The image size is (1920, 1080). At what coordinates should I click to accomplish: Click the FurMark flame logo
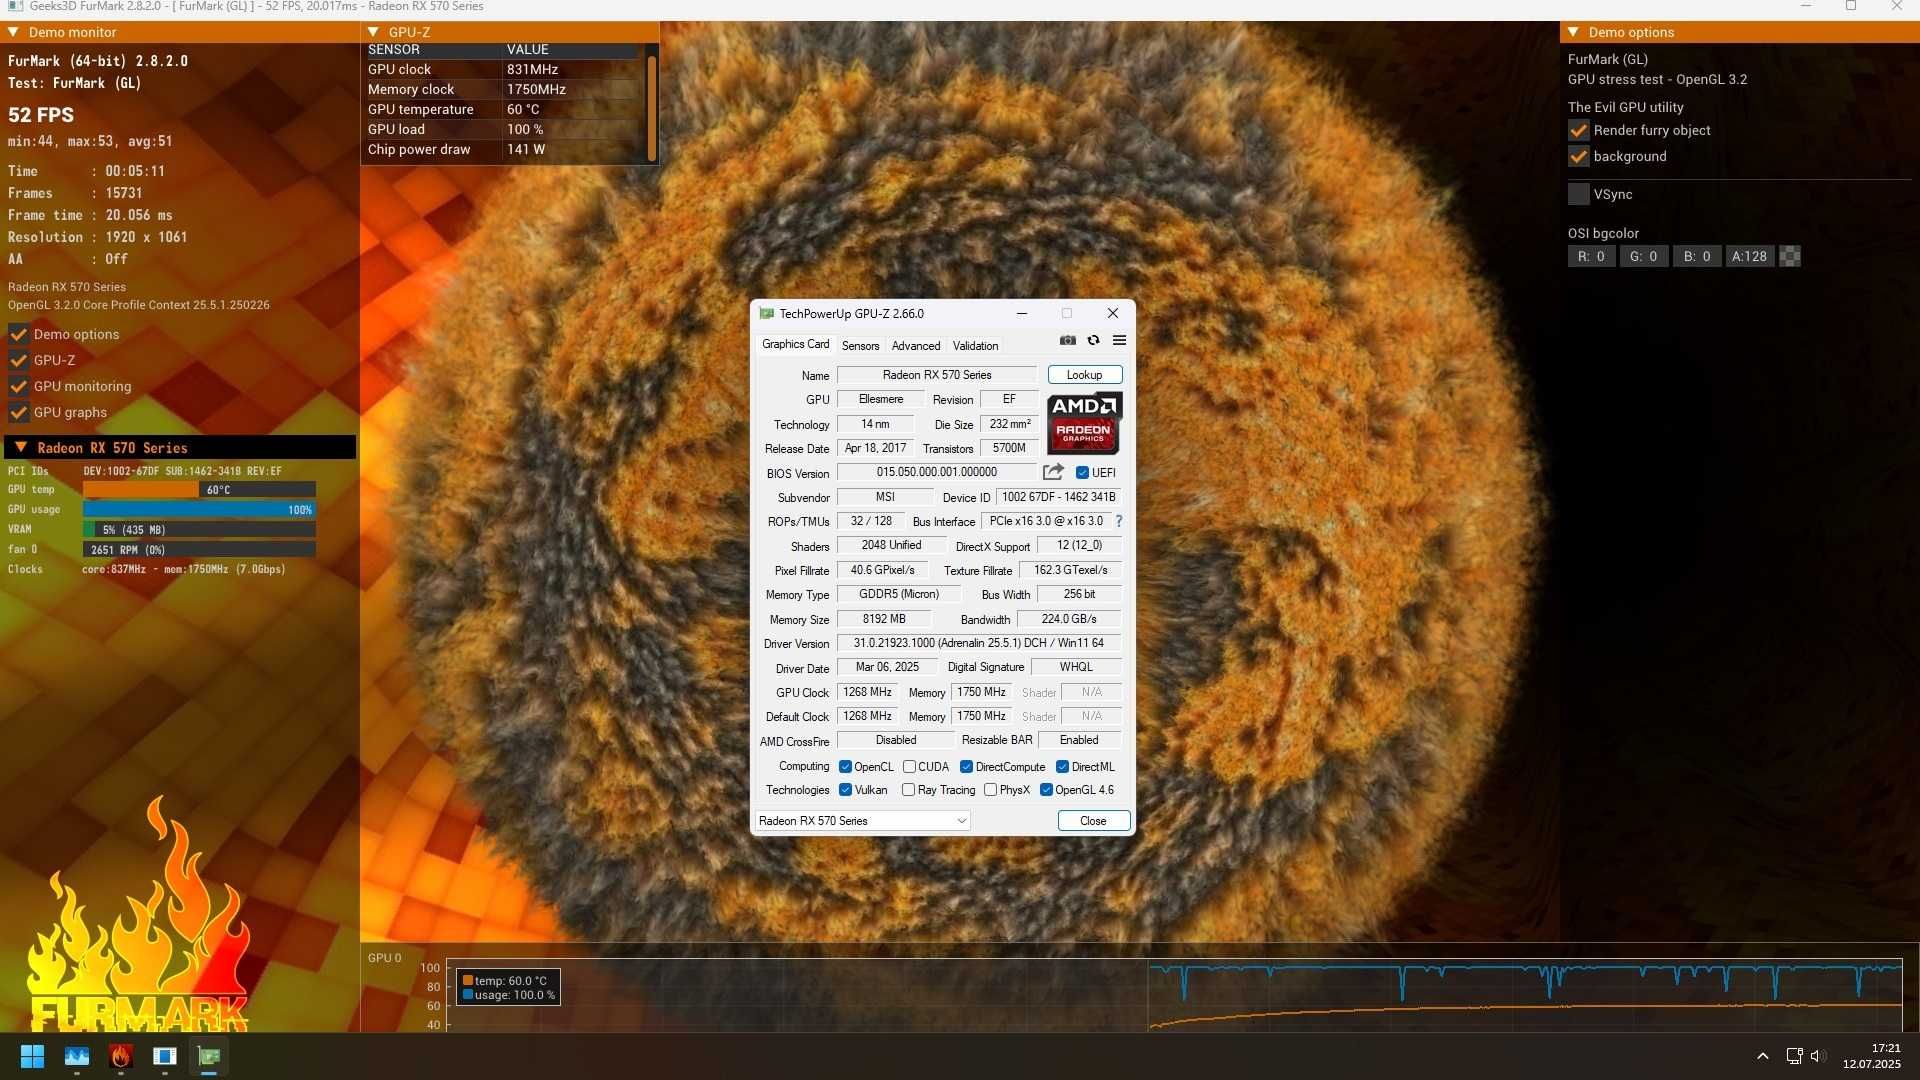138,915
